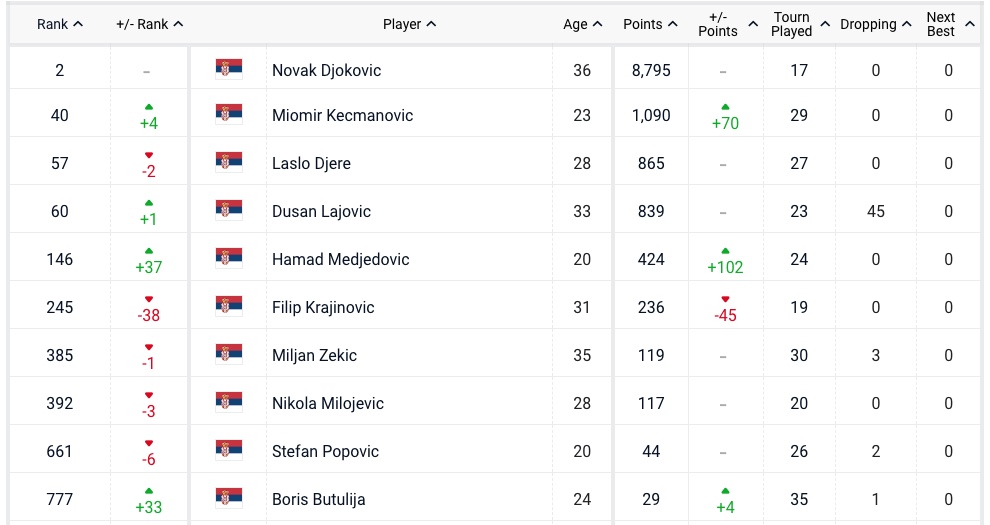Screen dimensions: 990x525
Task: Sort the table by Age
Action: (x=582, y=24)
